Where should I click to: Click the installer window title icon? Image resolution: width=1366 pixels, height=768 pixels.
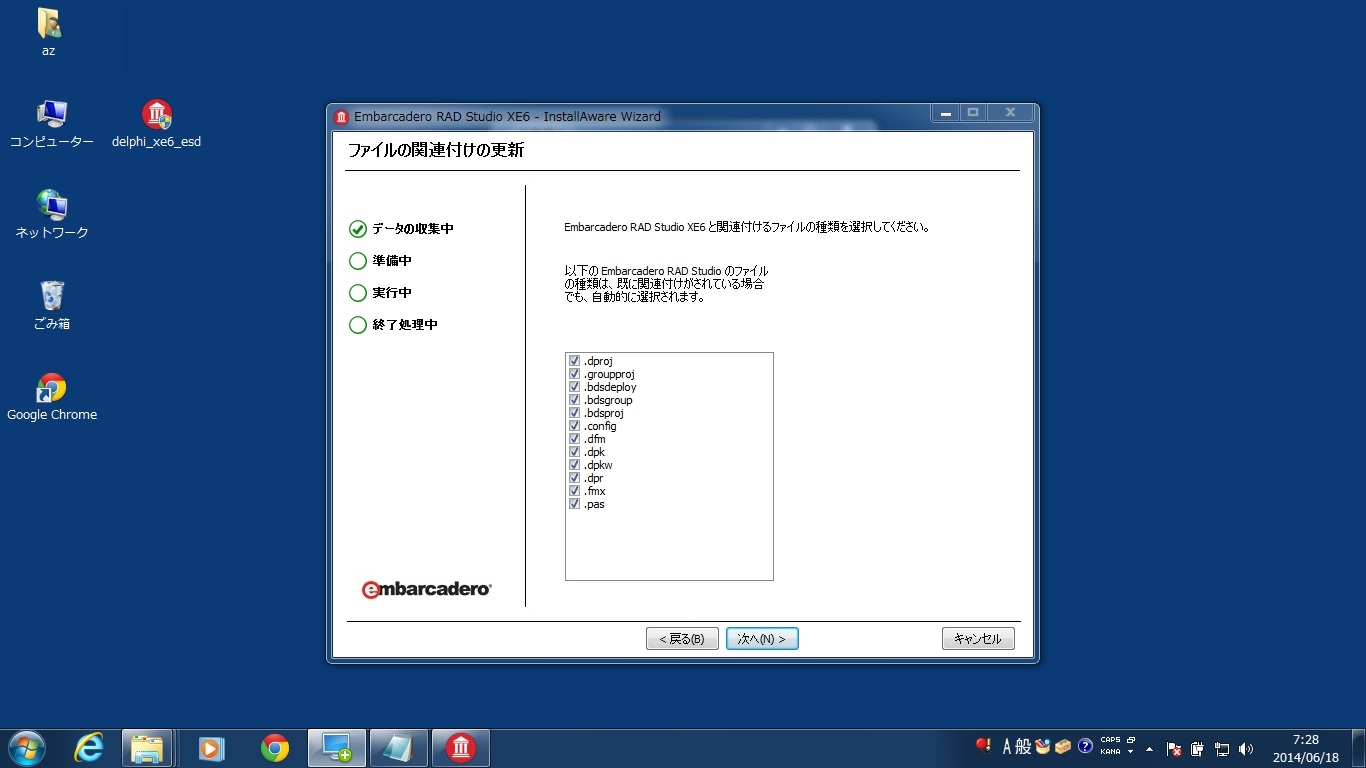click(x=341, y=116)
